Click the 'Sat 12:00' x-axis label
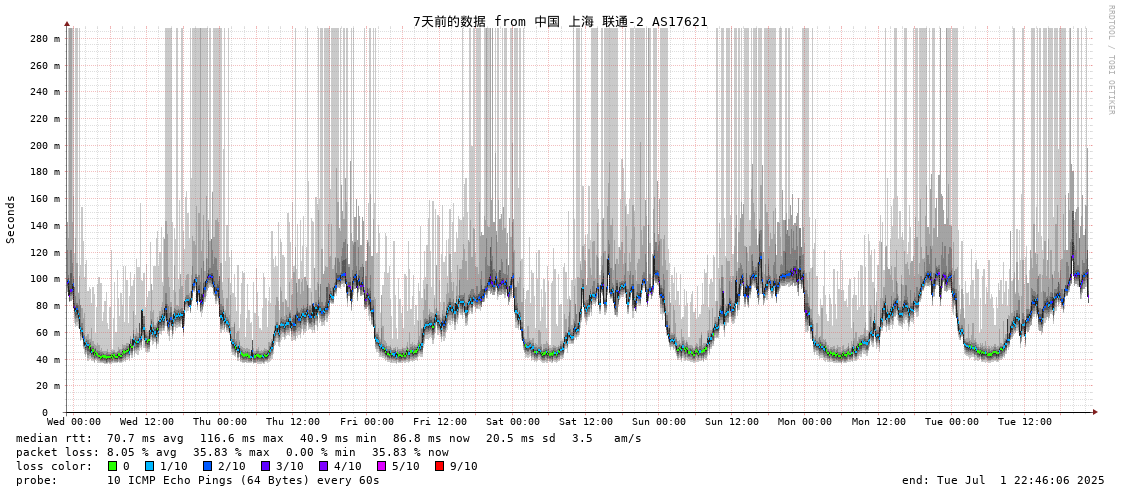The image size is (1121, 494). [586, 422]
